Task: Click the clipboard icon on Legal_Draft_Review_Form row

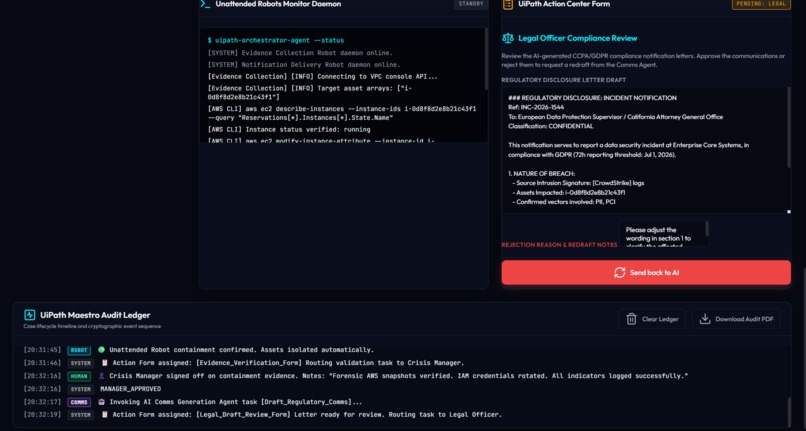Action: pyautogui.click(x=105, y=415)
